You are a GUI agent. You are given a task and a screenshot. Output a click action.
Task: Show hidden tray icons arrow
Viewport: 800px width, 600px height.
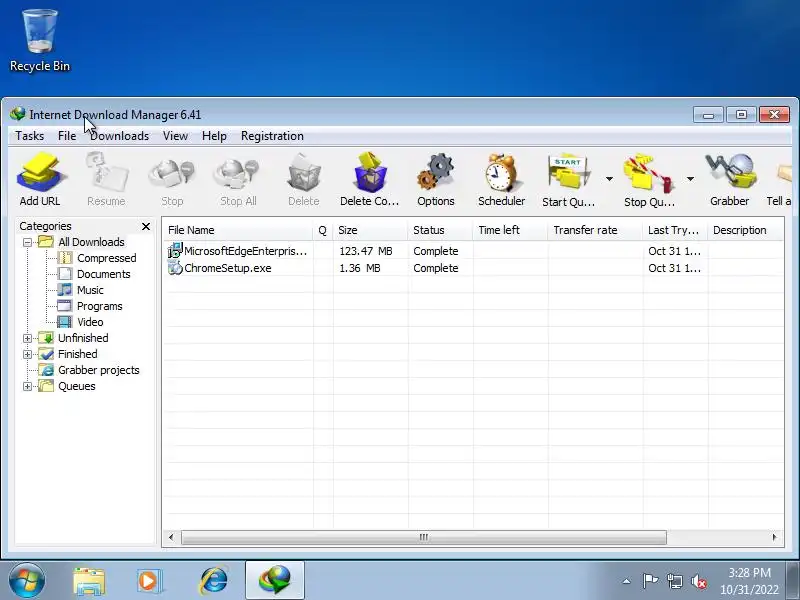click(627, 581)
